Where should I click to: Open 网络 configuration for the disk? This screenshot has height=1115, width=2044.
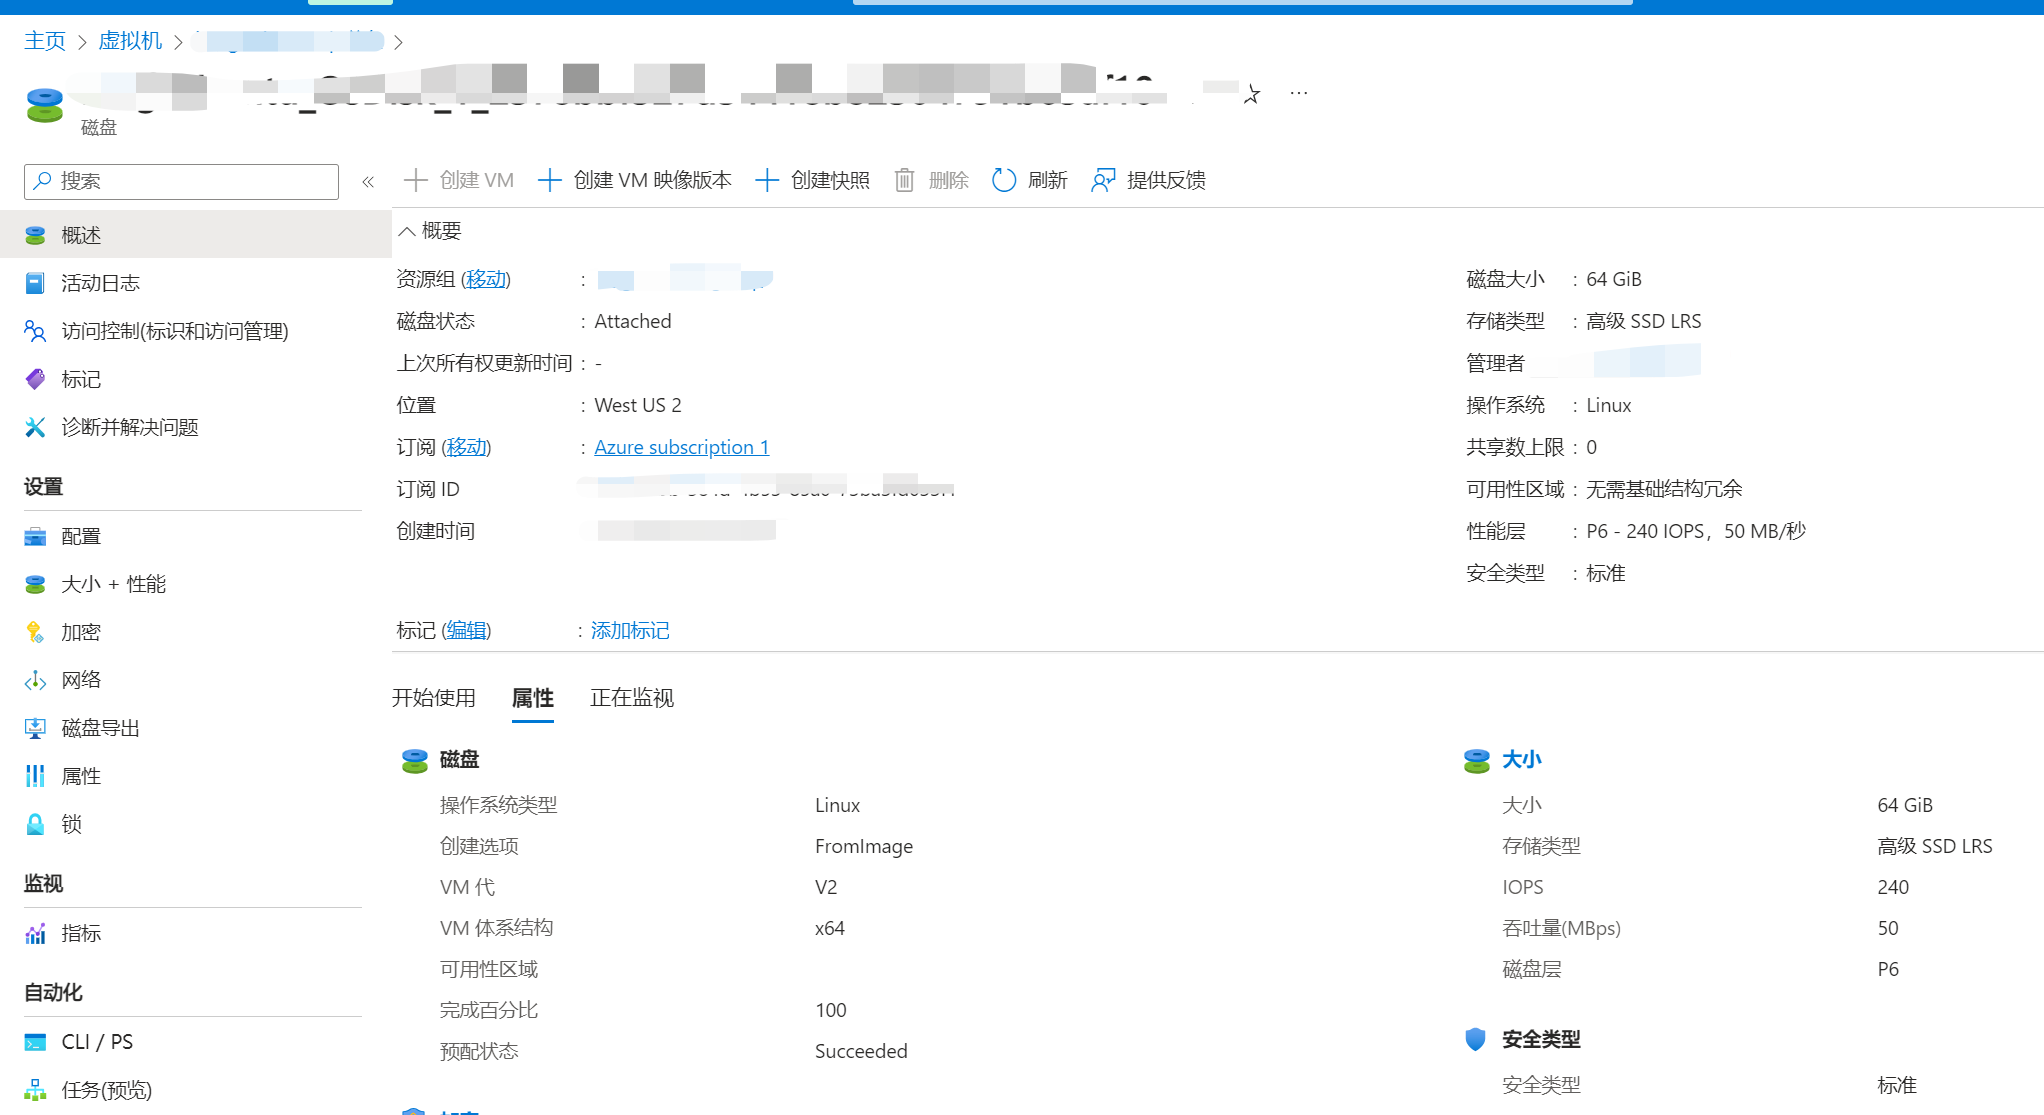pos(81,679)
